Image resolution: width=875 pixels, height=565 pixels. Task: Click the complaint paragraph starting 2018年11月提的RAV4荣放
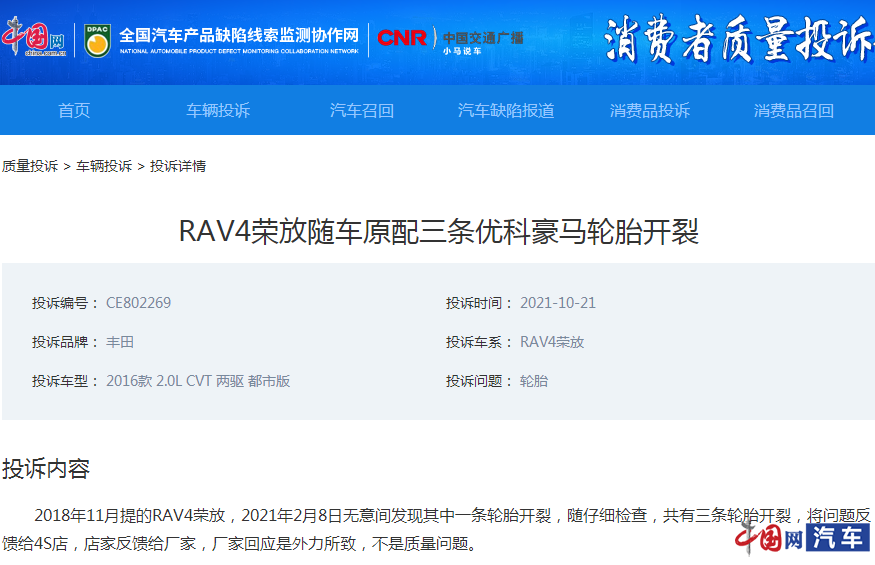pyautogui.click(x=436, y=529)
